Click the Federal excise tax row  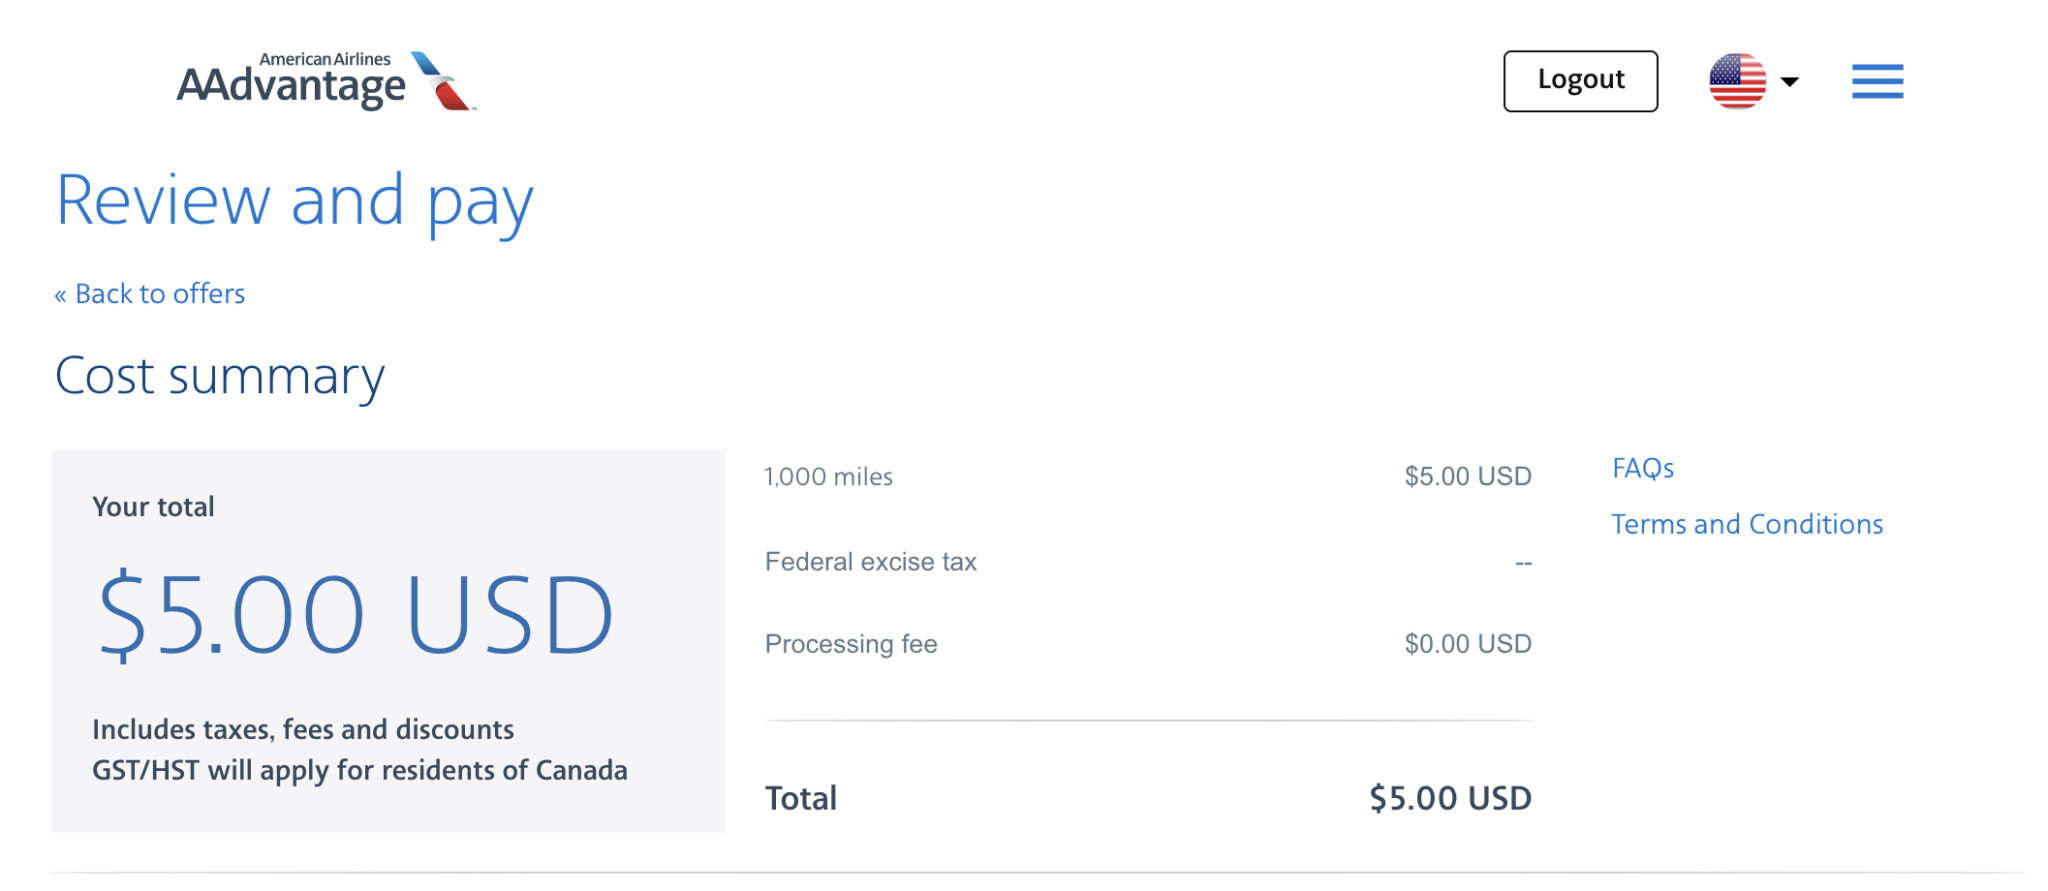tap(871, 561)
